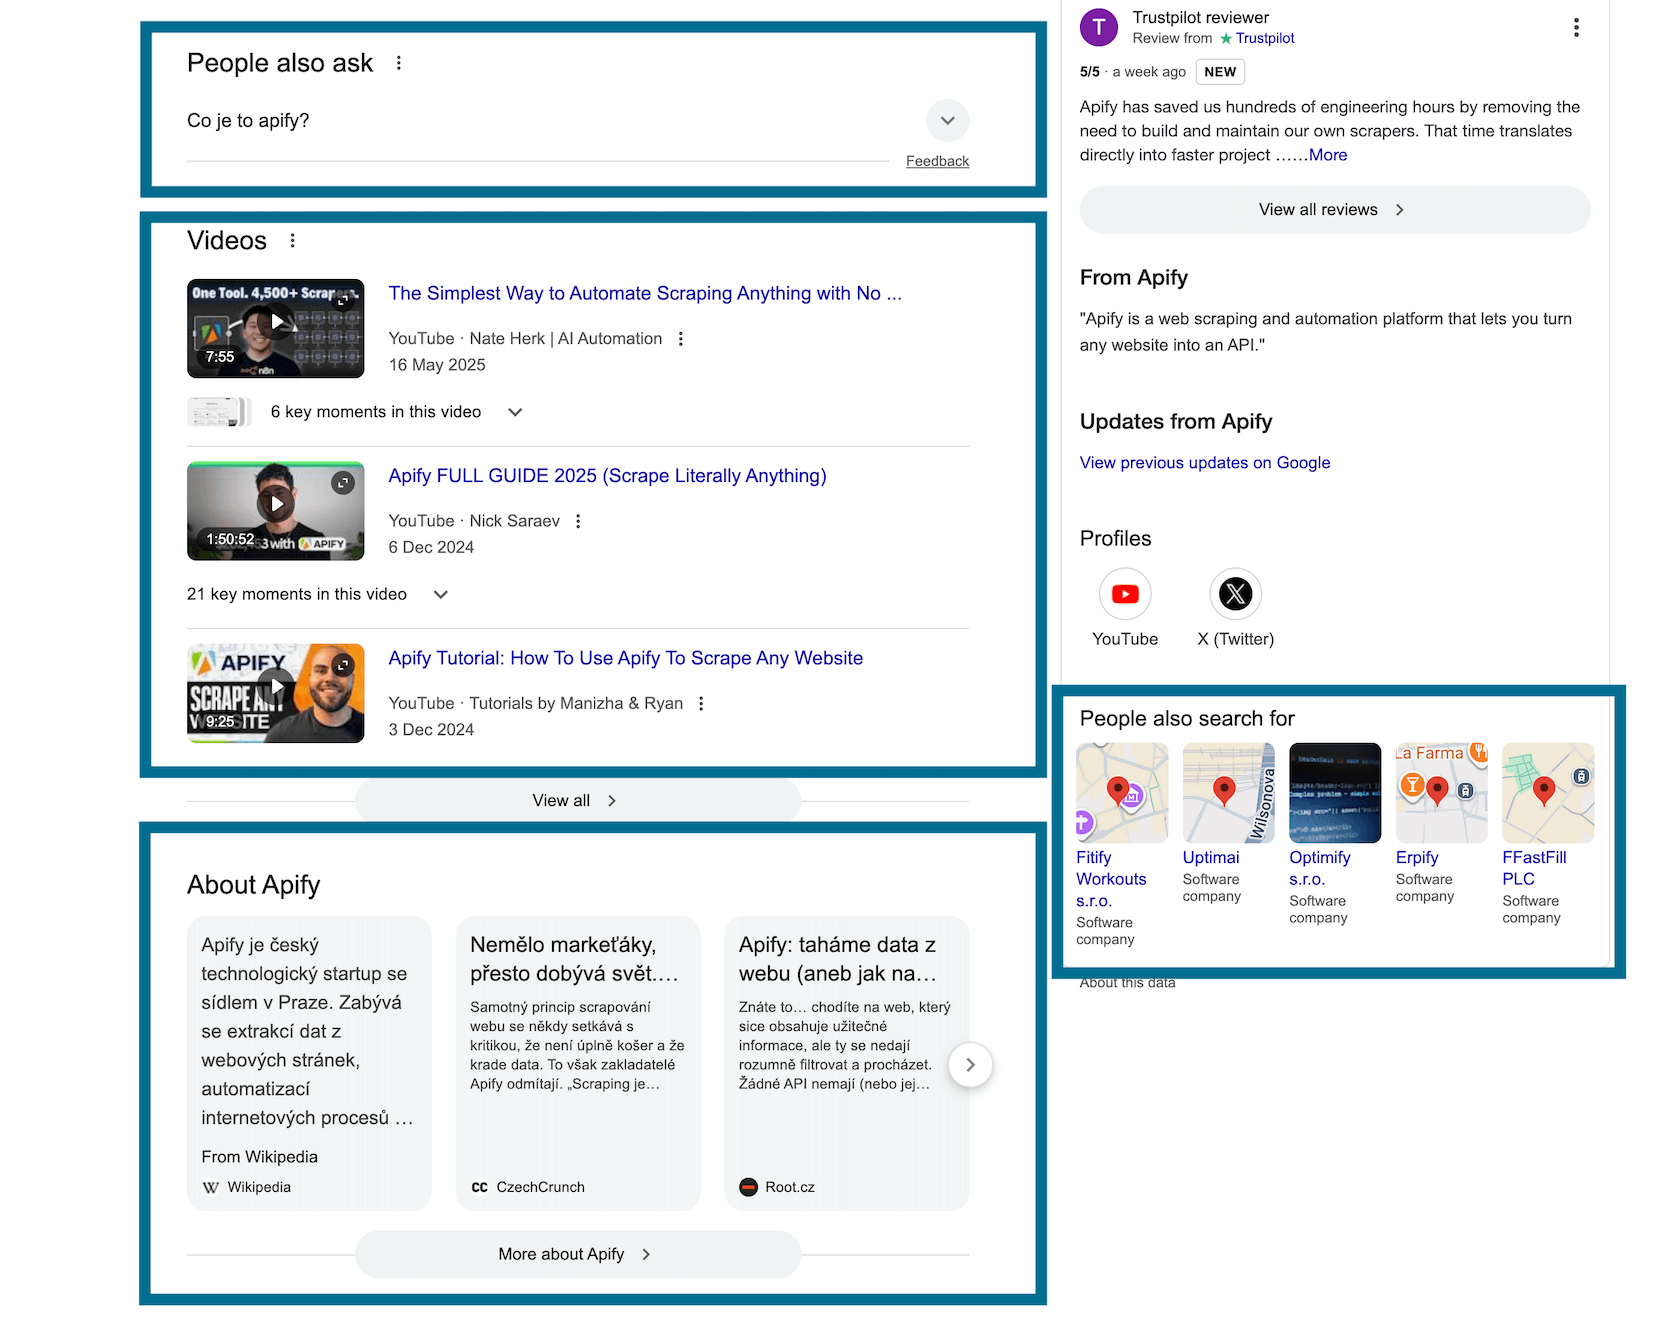Click More about Apify button
The image size is (1668, 1338).
578,1255
